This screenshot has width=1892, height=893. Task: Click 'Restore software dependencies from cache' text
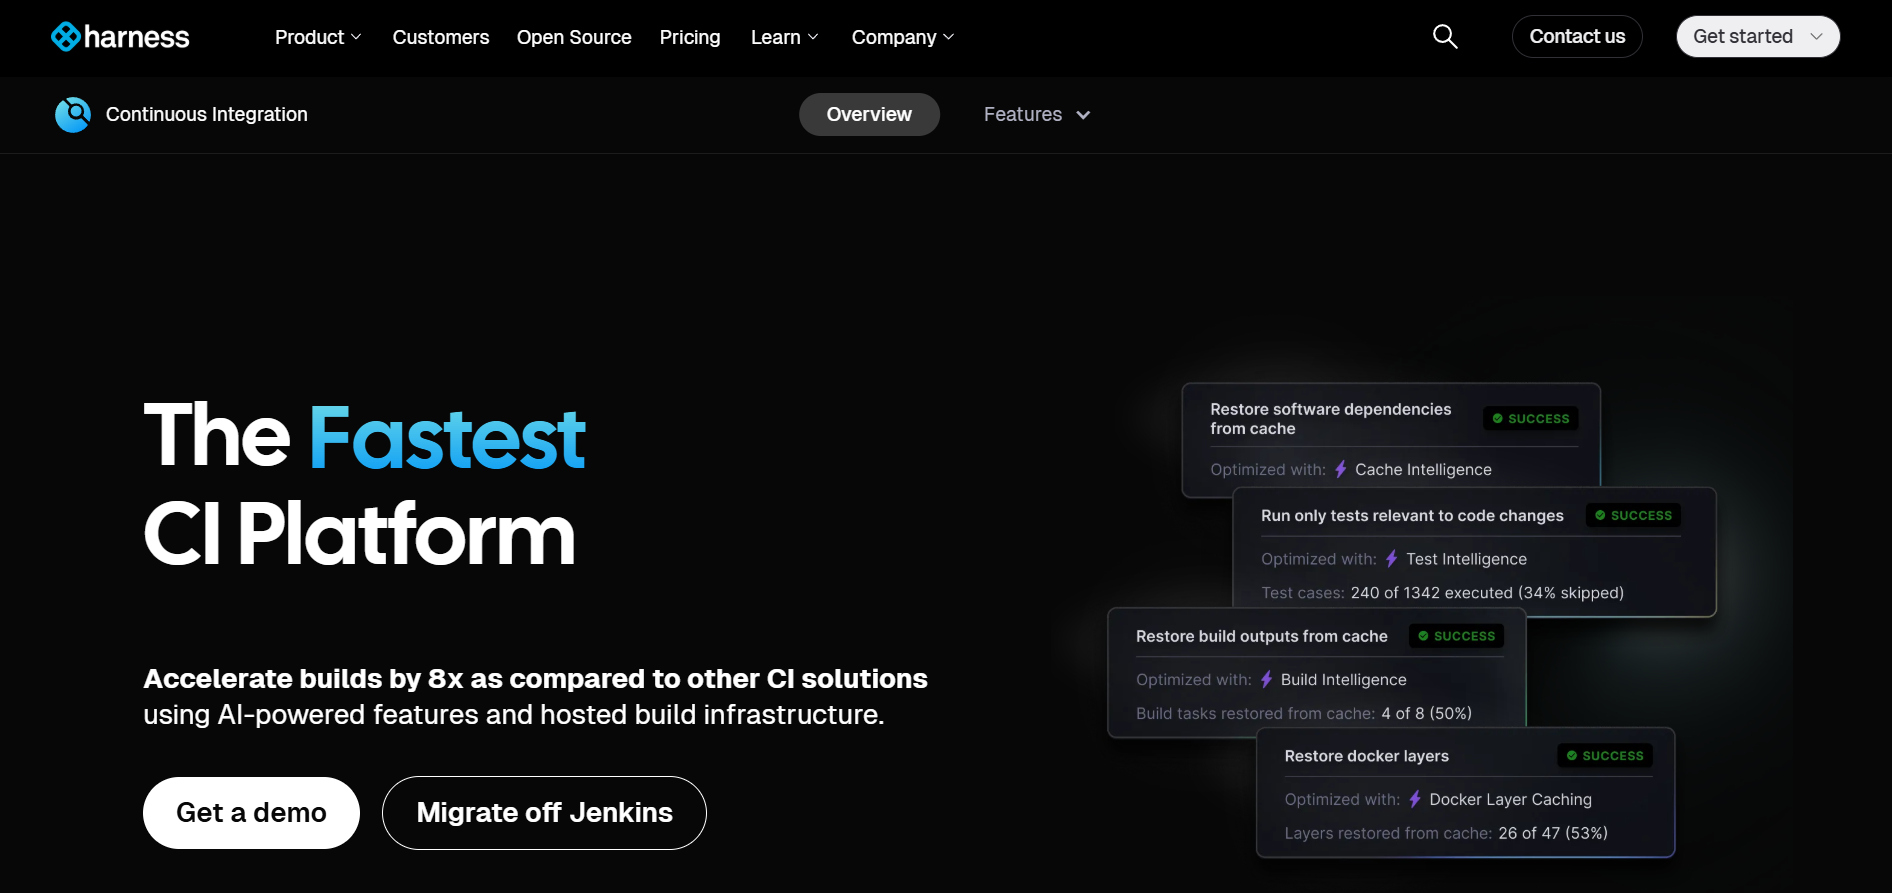point(1330,419)
